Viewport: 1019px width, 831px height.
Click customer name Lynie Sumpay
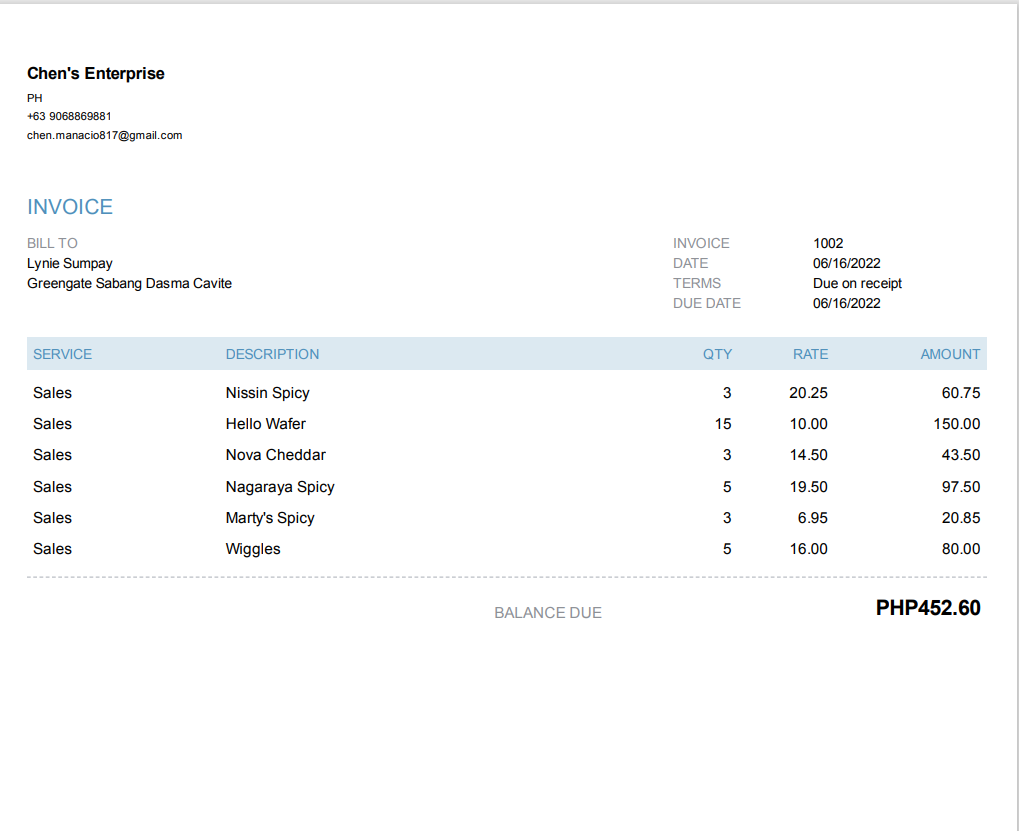[x=70, y=263]
